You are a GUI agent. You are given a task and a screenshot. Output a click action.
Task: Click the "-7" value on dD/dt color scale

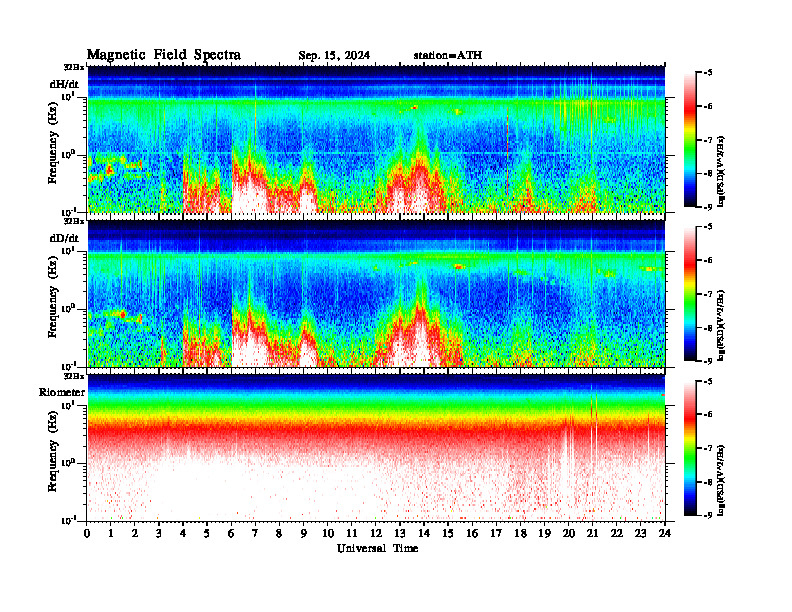[x=708, y=294]
